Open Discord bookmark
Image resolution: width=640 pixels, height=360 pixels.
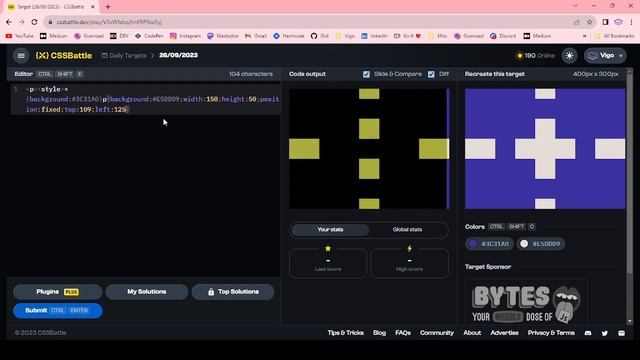pyautogui.click(x=503, y=36)
